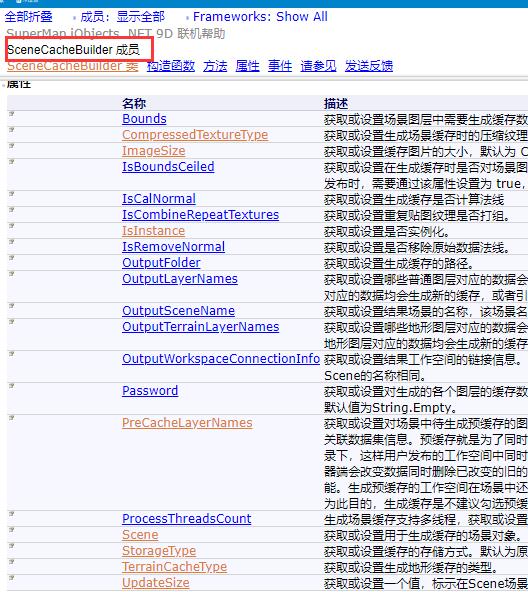Select the 描述 column header
The image size is (528, 592).
[336, 103]
